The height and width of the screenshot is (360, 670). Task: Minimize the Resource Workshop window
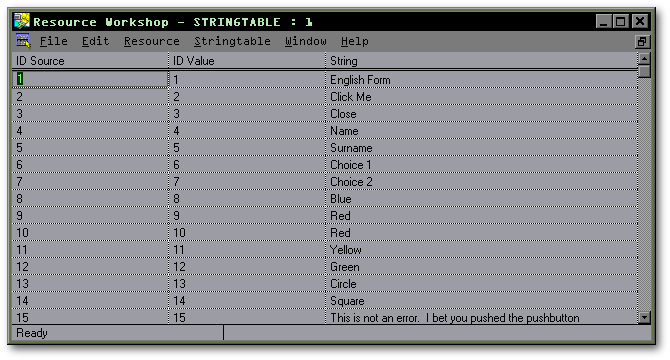603,21
